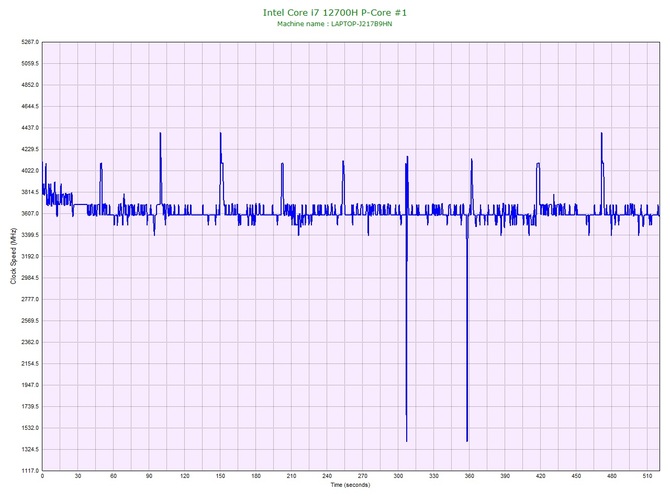
Task: Select the 3607.0 y-axis value
Action: point(30,213)
